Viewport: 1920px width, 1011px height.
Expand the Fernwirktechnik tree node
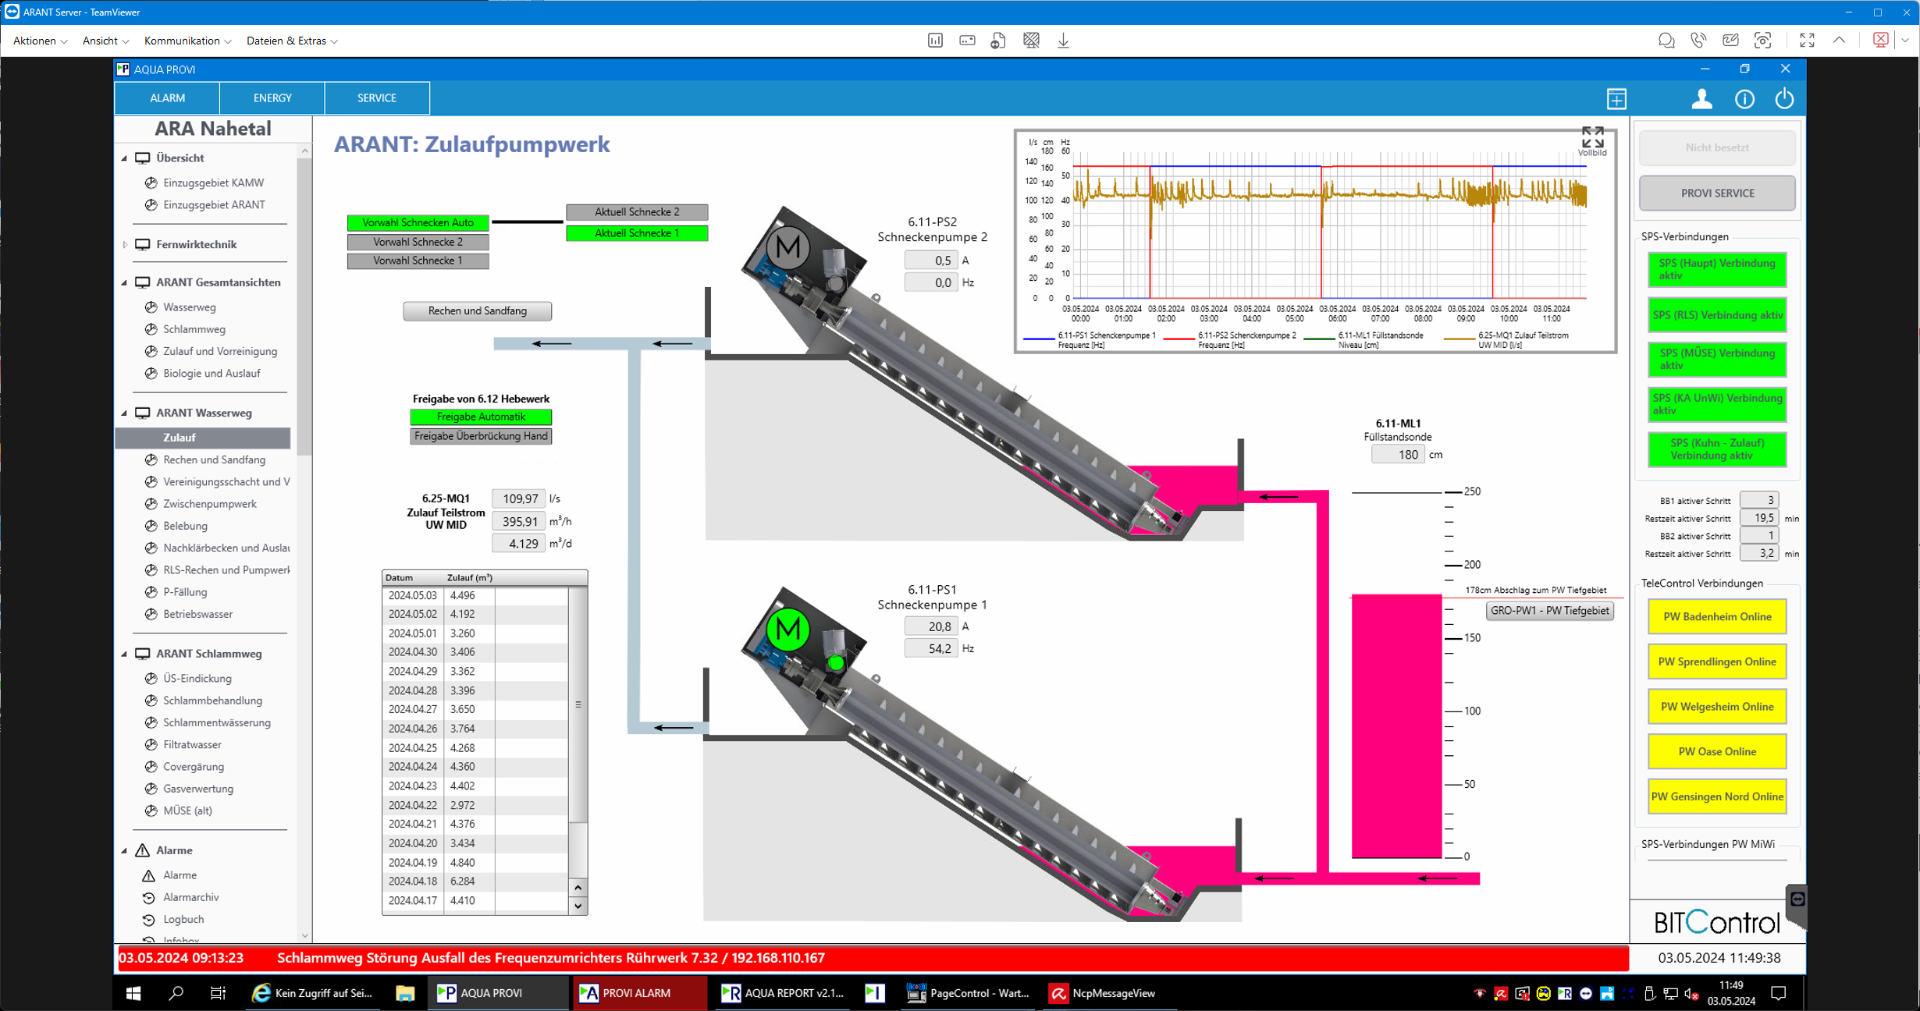click(x=125, y=244)
